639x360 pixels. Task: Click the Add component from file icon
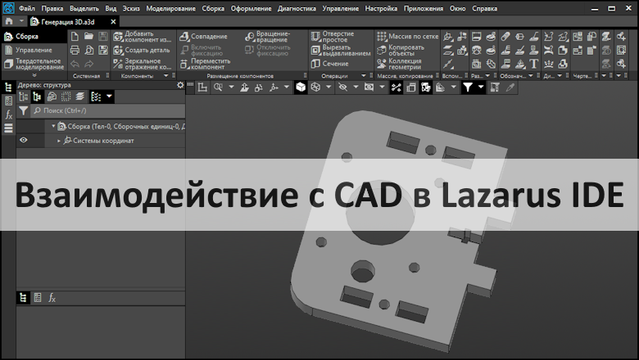pyautogui.click(x=118, y=37)
